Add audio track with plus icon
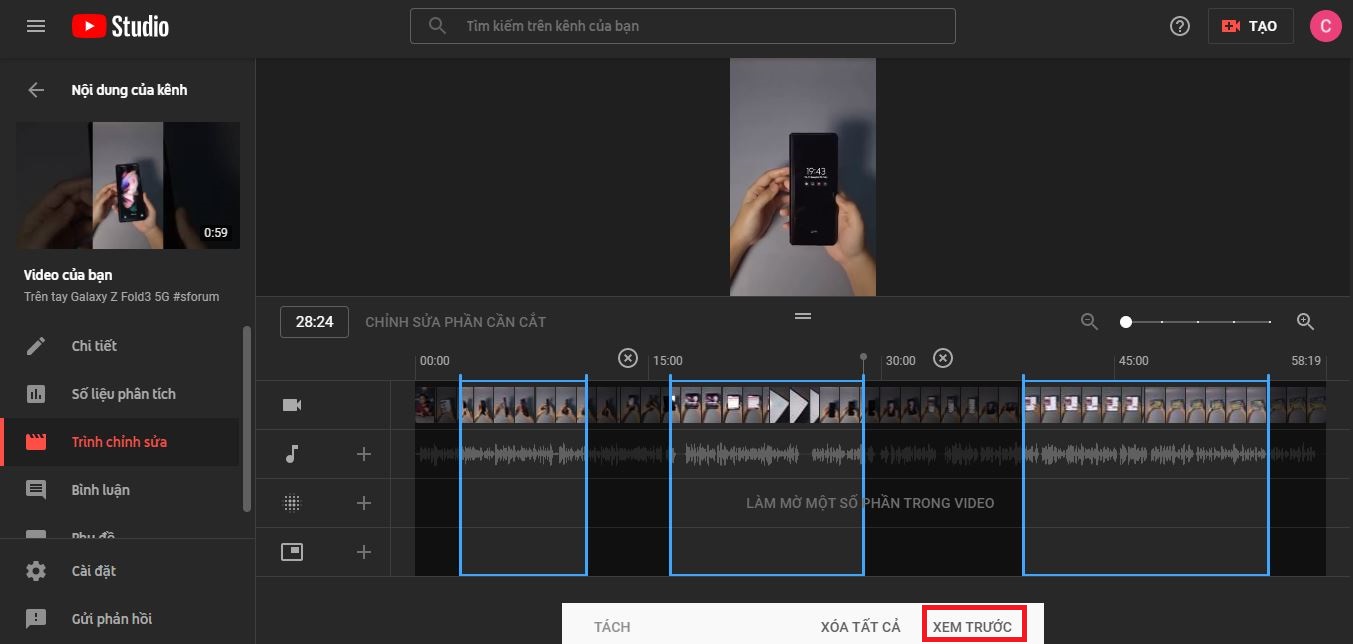The width and height of the screenshot is (1353, 644). pyautogui.click(x=364, y=455)
